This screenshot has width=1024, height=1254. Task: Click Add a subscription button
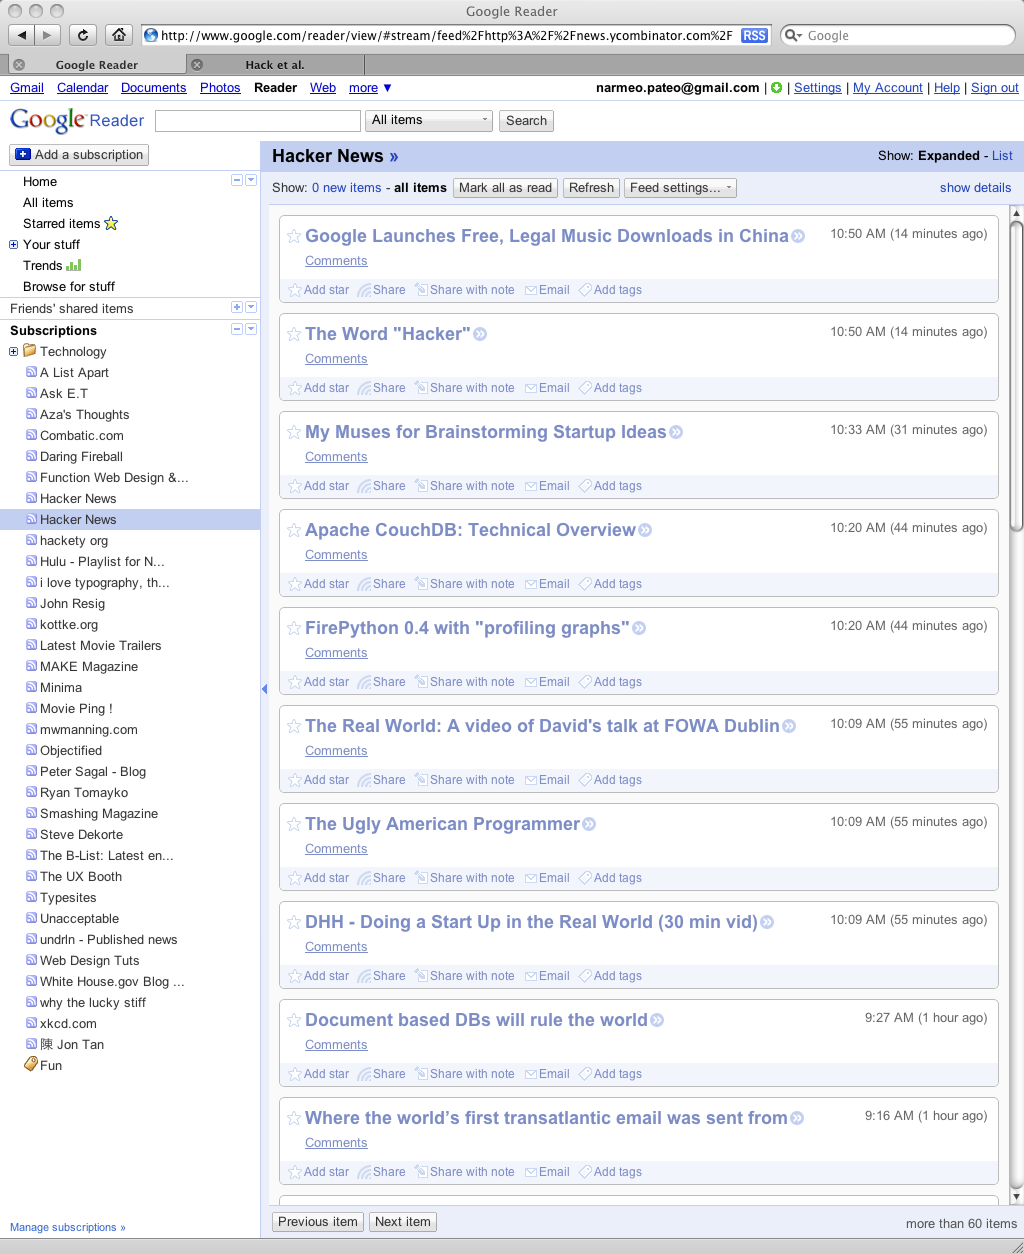point(79,155)
